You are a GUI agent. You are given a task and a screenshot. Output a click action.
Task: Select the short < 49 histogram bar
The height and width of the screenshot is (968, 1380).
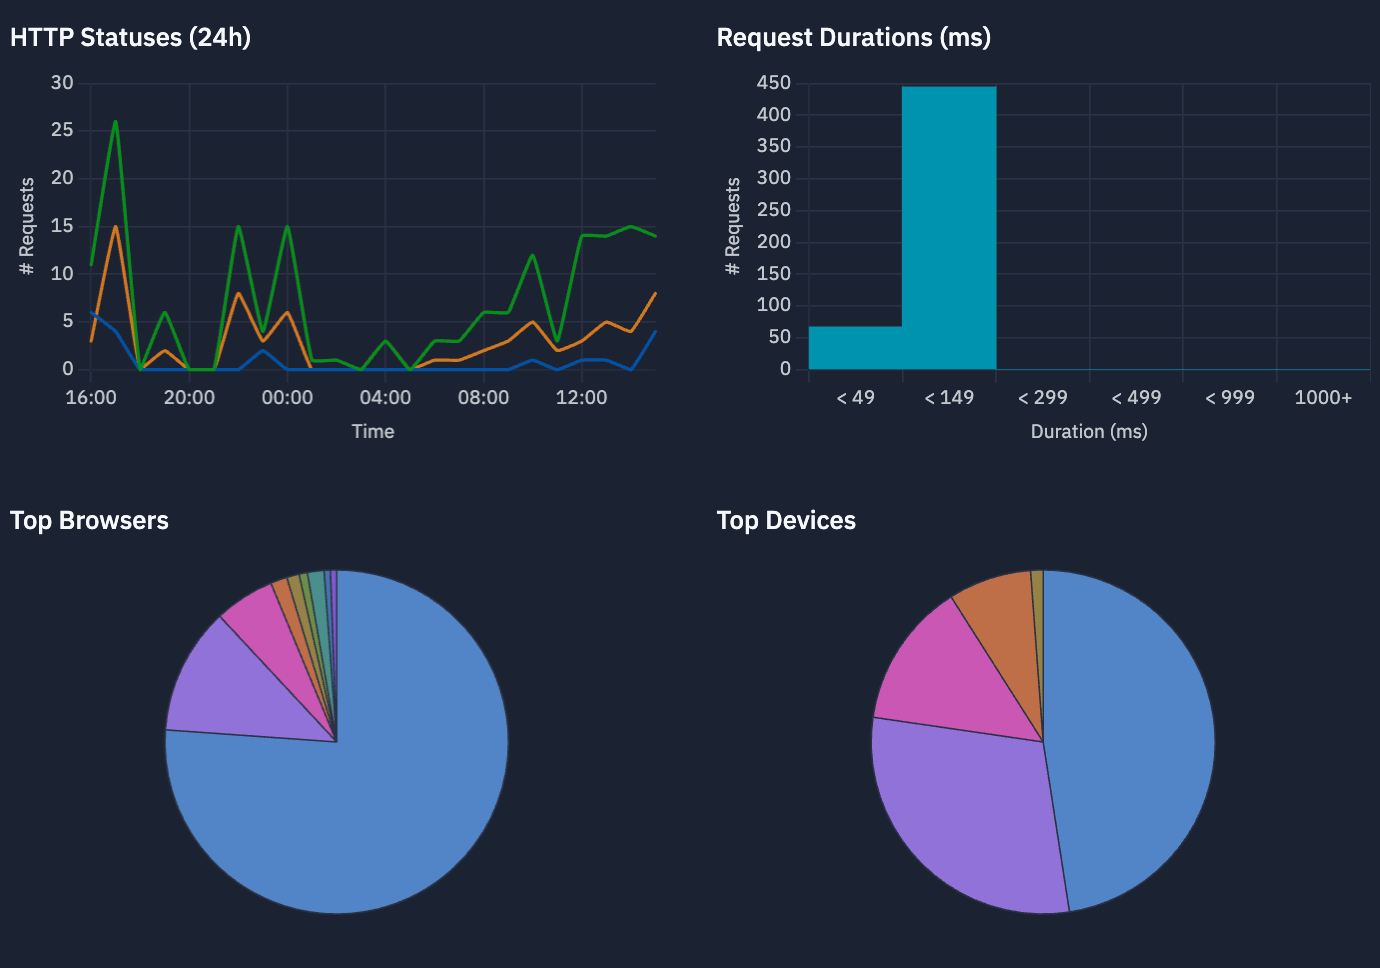[855, 348]
